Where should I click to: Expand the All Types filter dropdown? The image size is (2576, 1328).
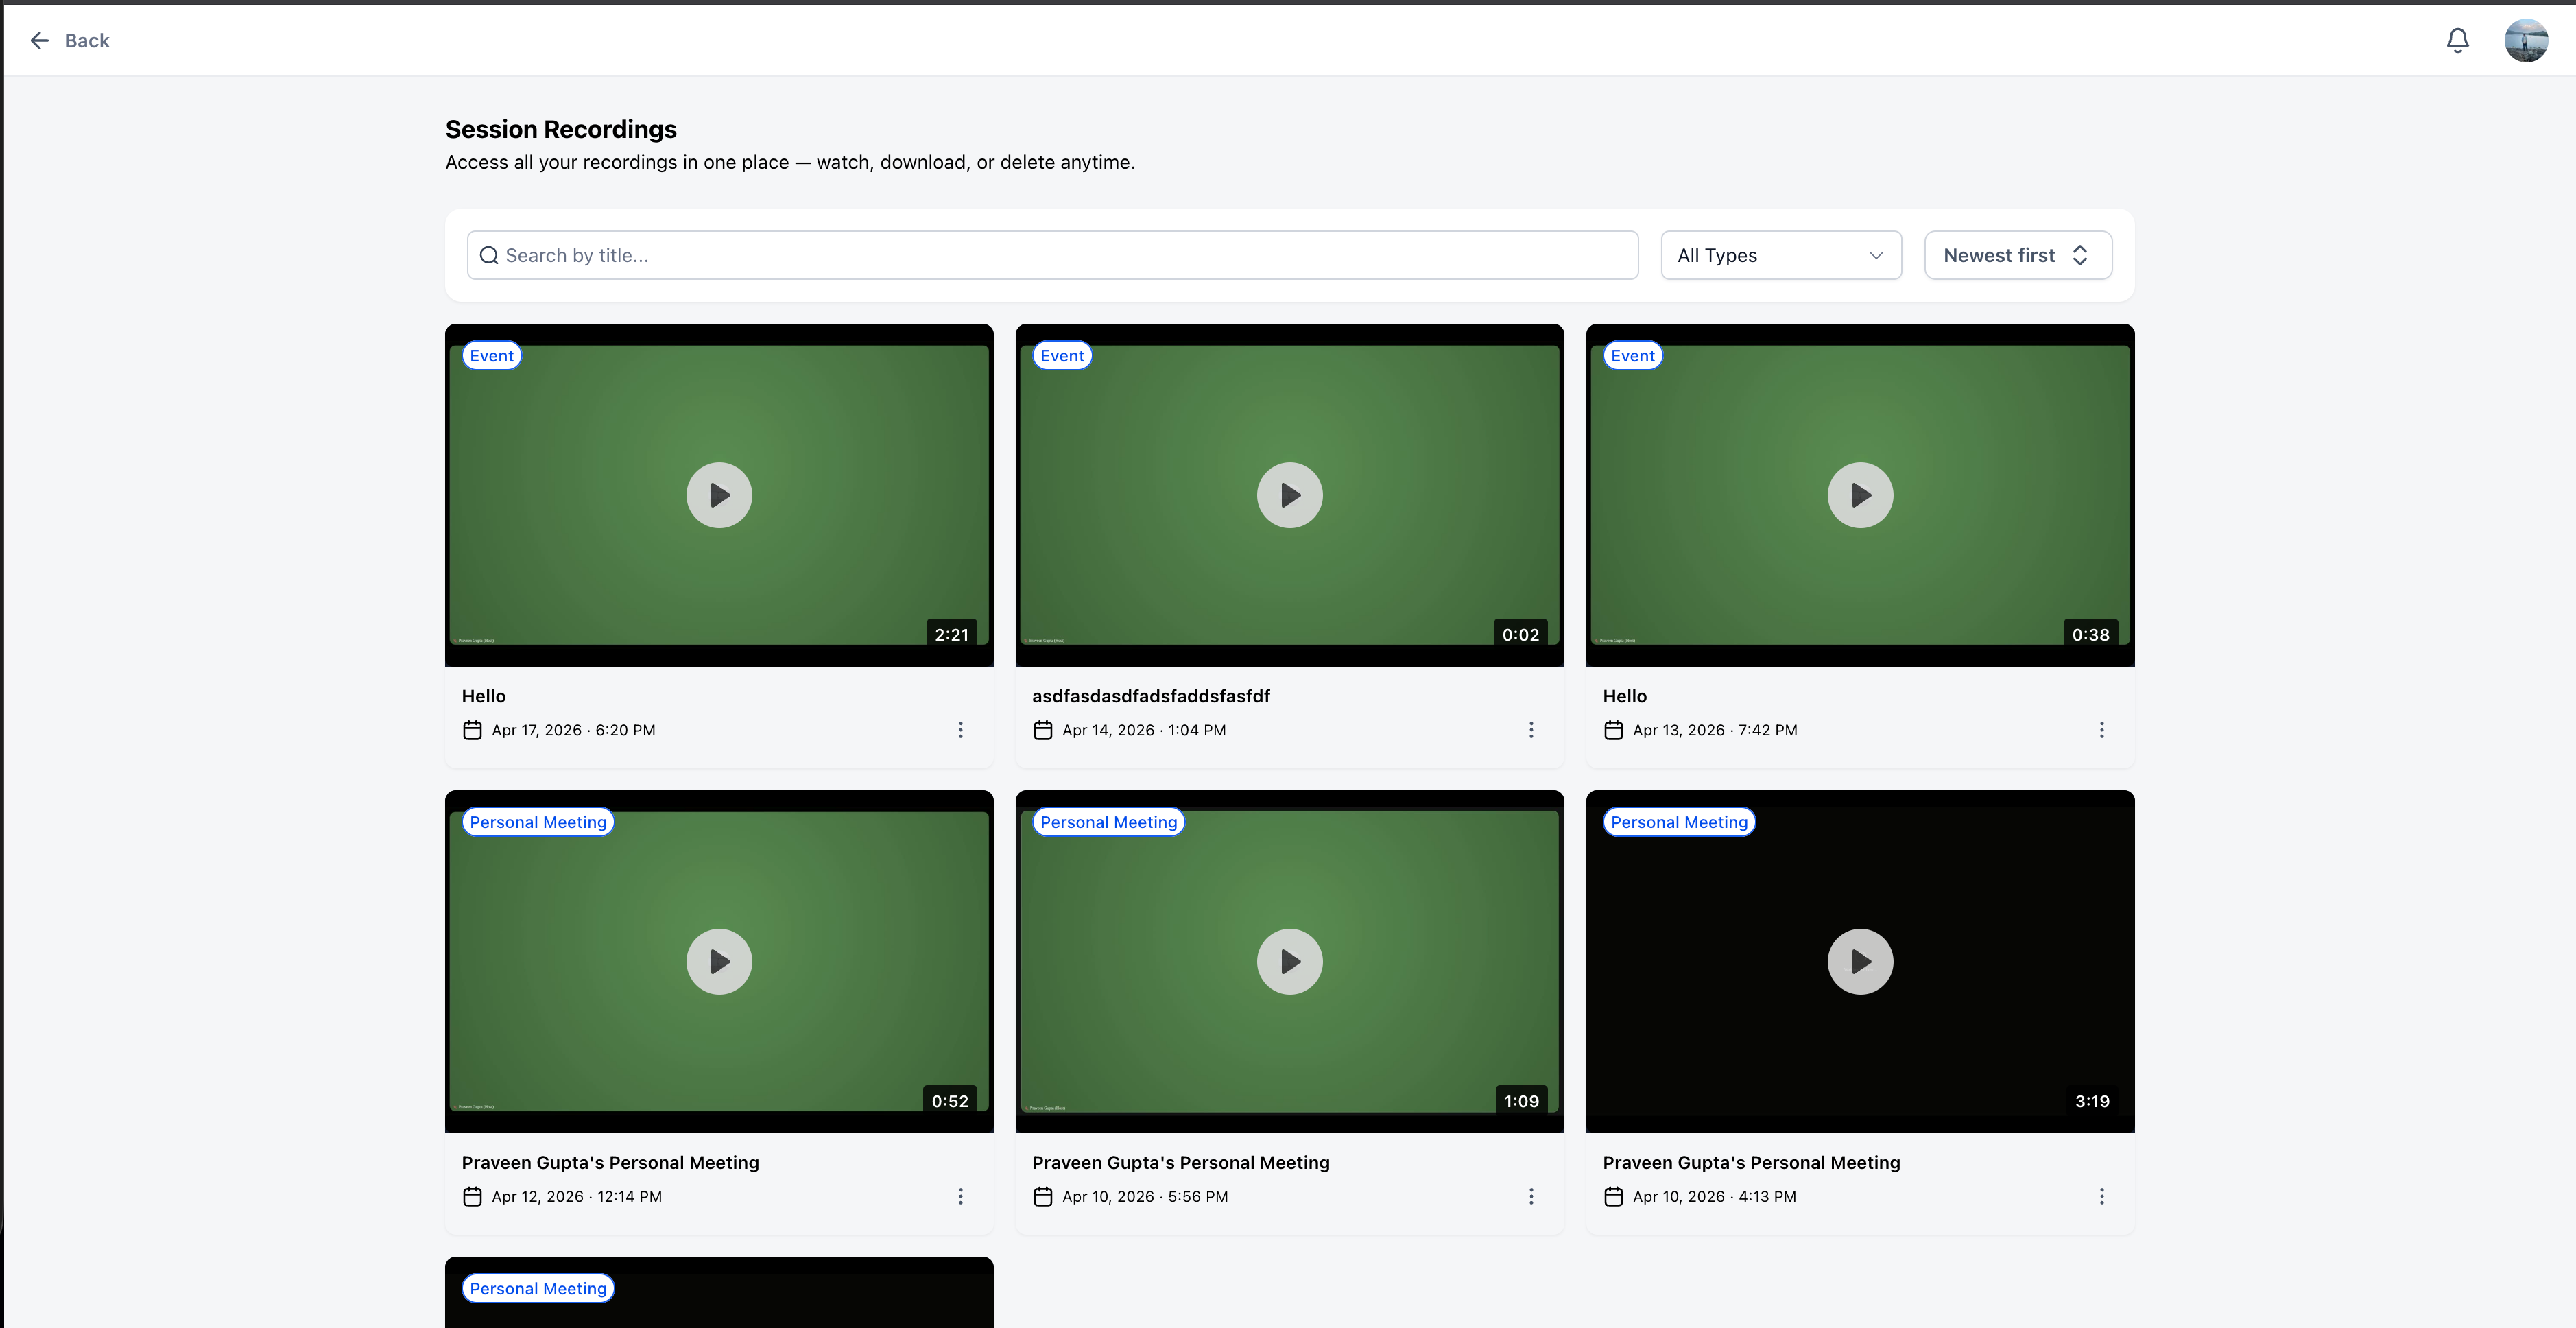tap(1780, 255)
